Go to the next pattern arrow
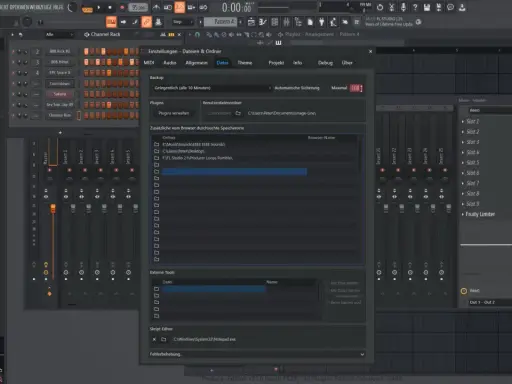 (x=241, y=22)
